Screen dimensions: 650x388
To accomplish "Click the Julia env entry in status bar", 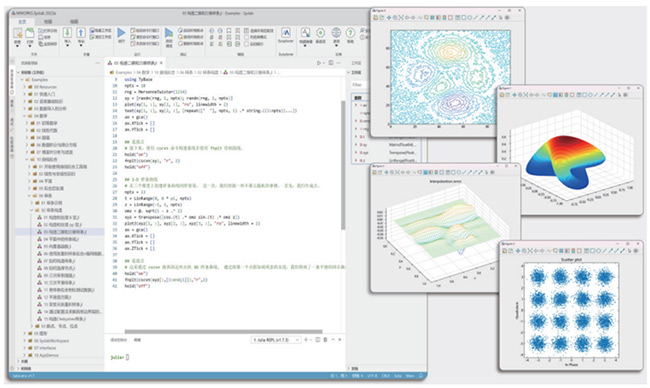I will tap(24, 376).
